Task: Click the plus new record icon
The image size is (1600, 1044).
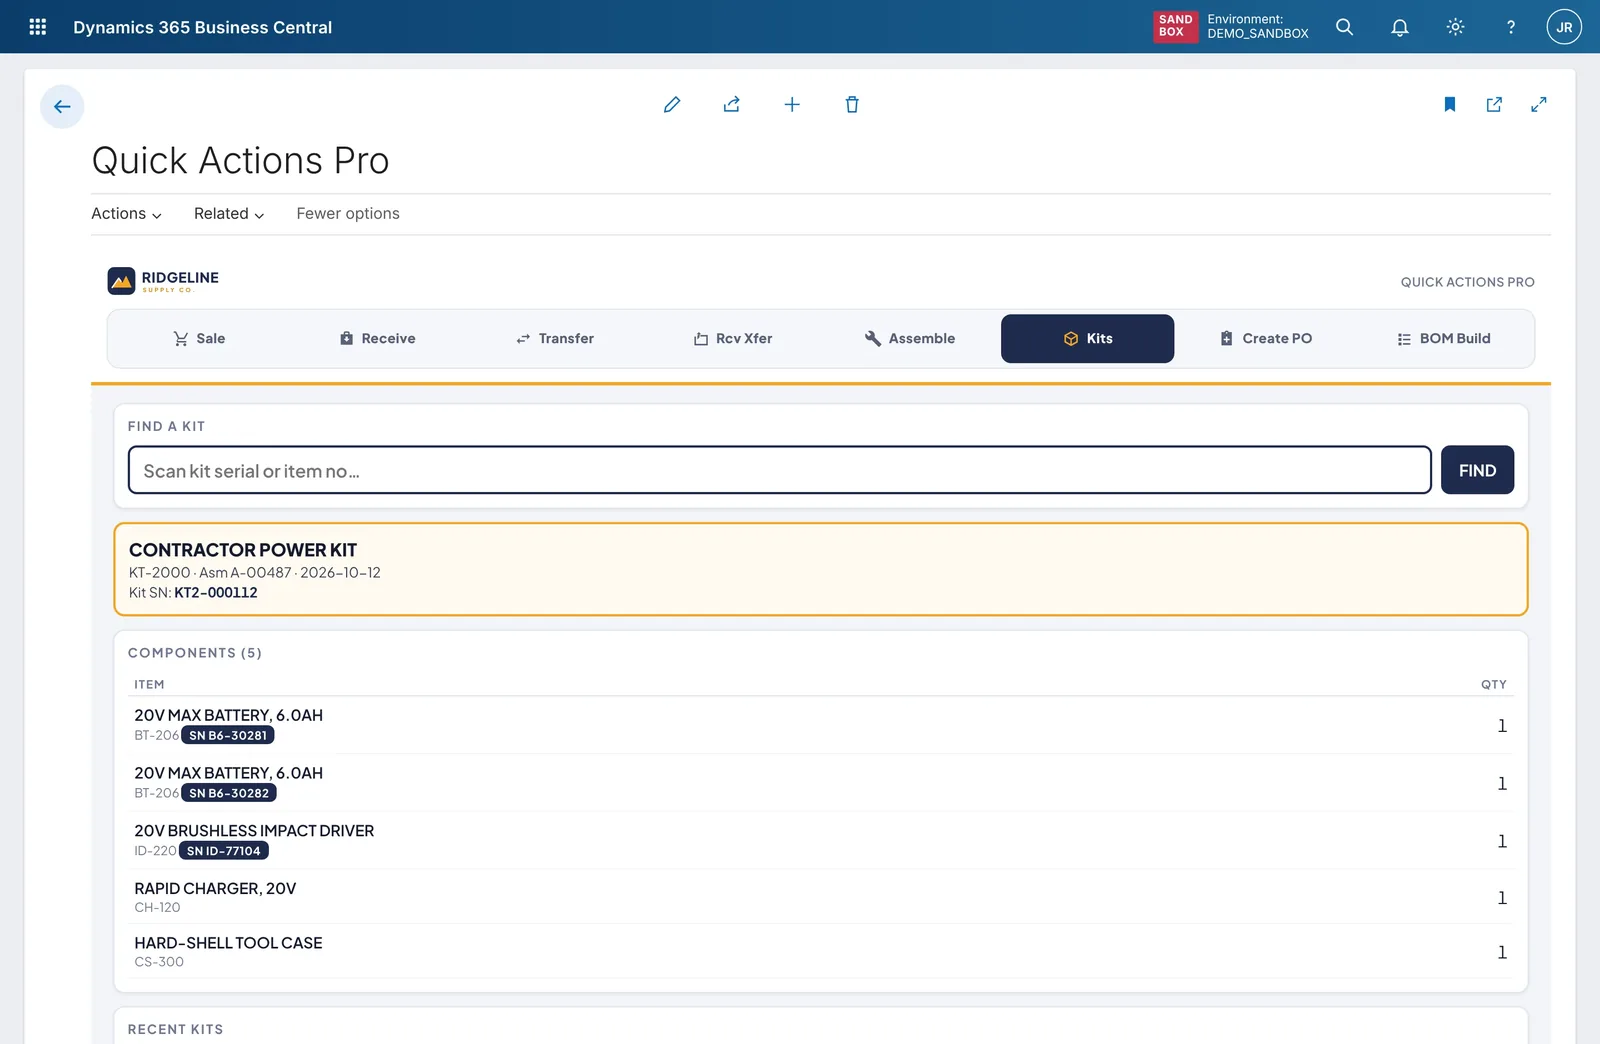Action: [792, 105]
